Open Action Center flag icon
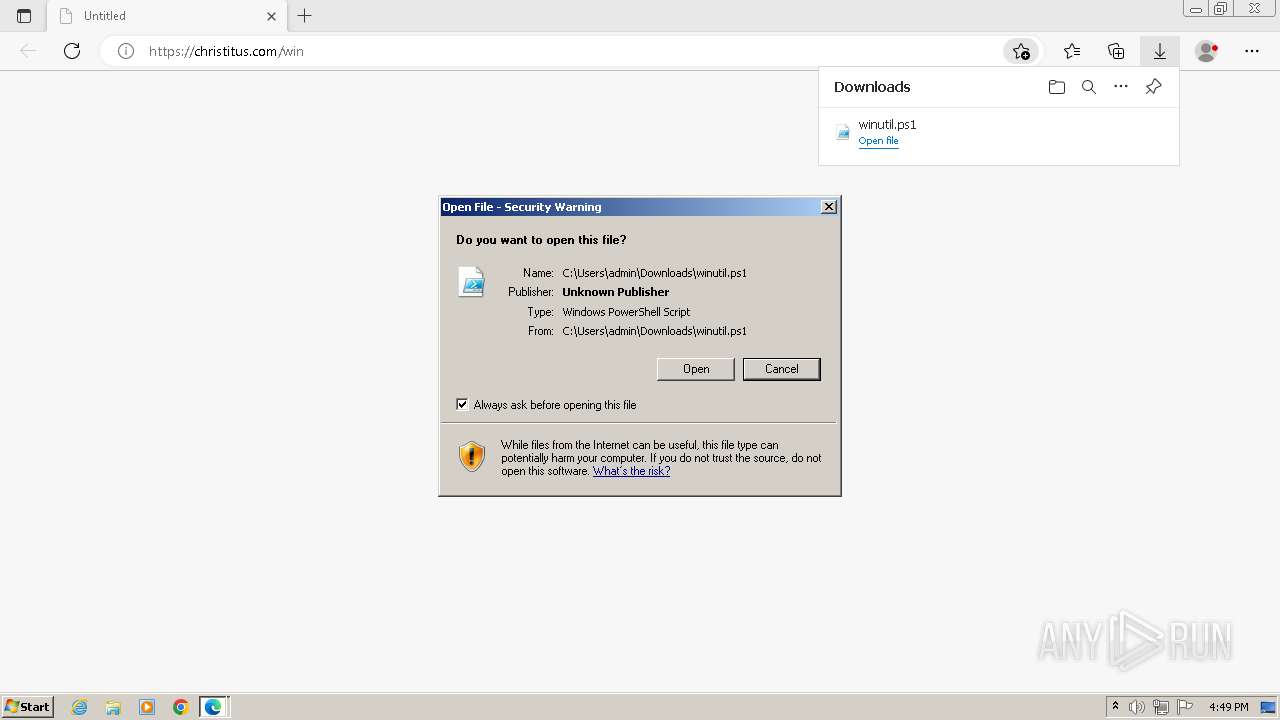Viewport: 1280px width, 720px height. (1185, 707)
